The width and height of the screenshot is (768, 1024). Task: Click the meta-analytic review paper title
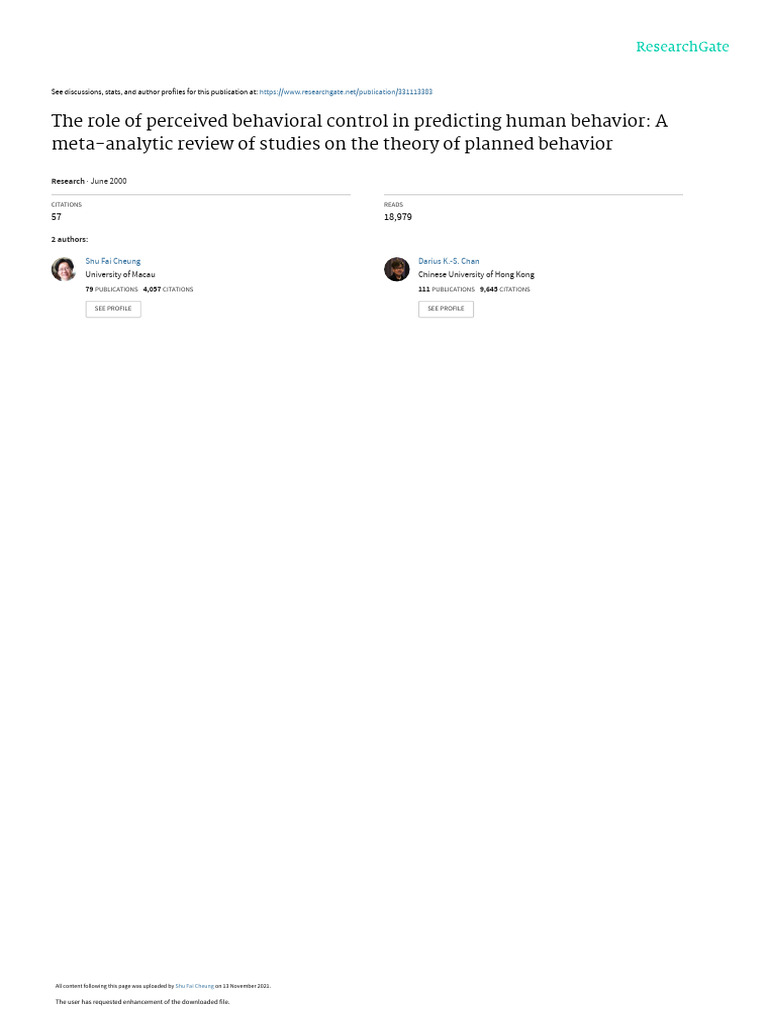pyautogui.click(x=359, y=132)
